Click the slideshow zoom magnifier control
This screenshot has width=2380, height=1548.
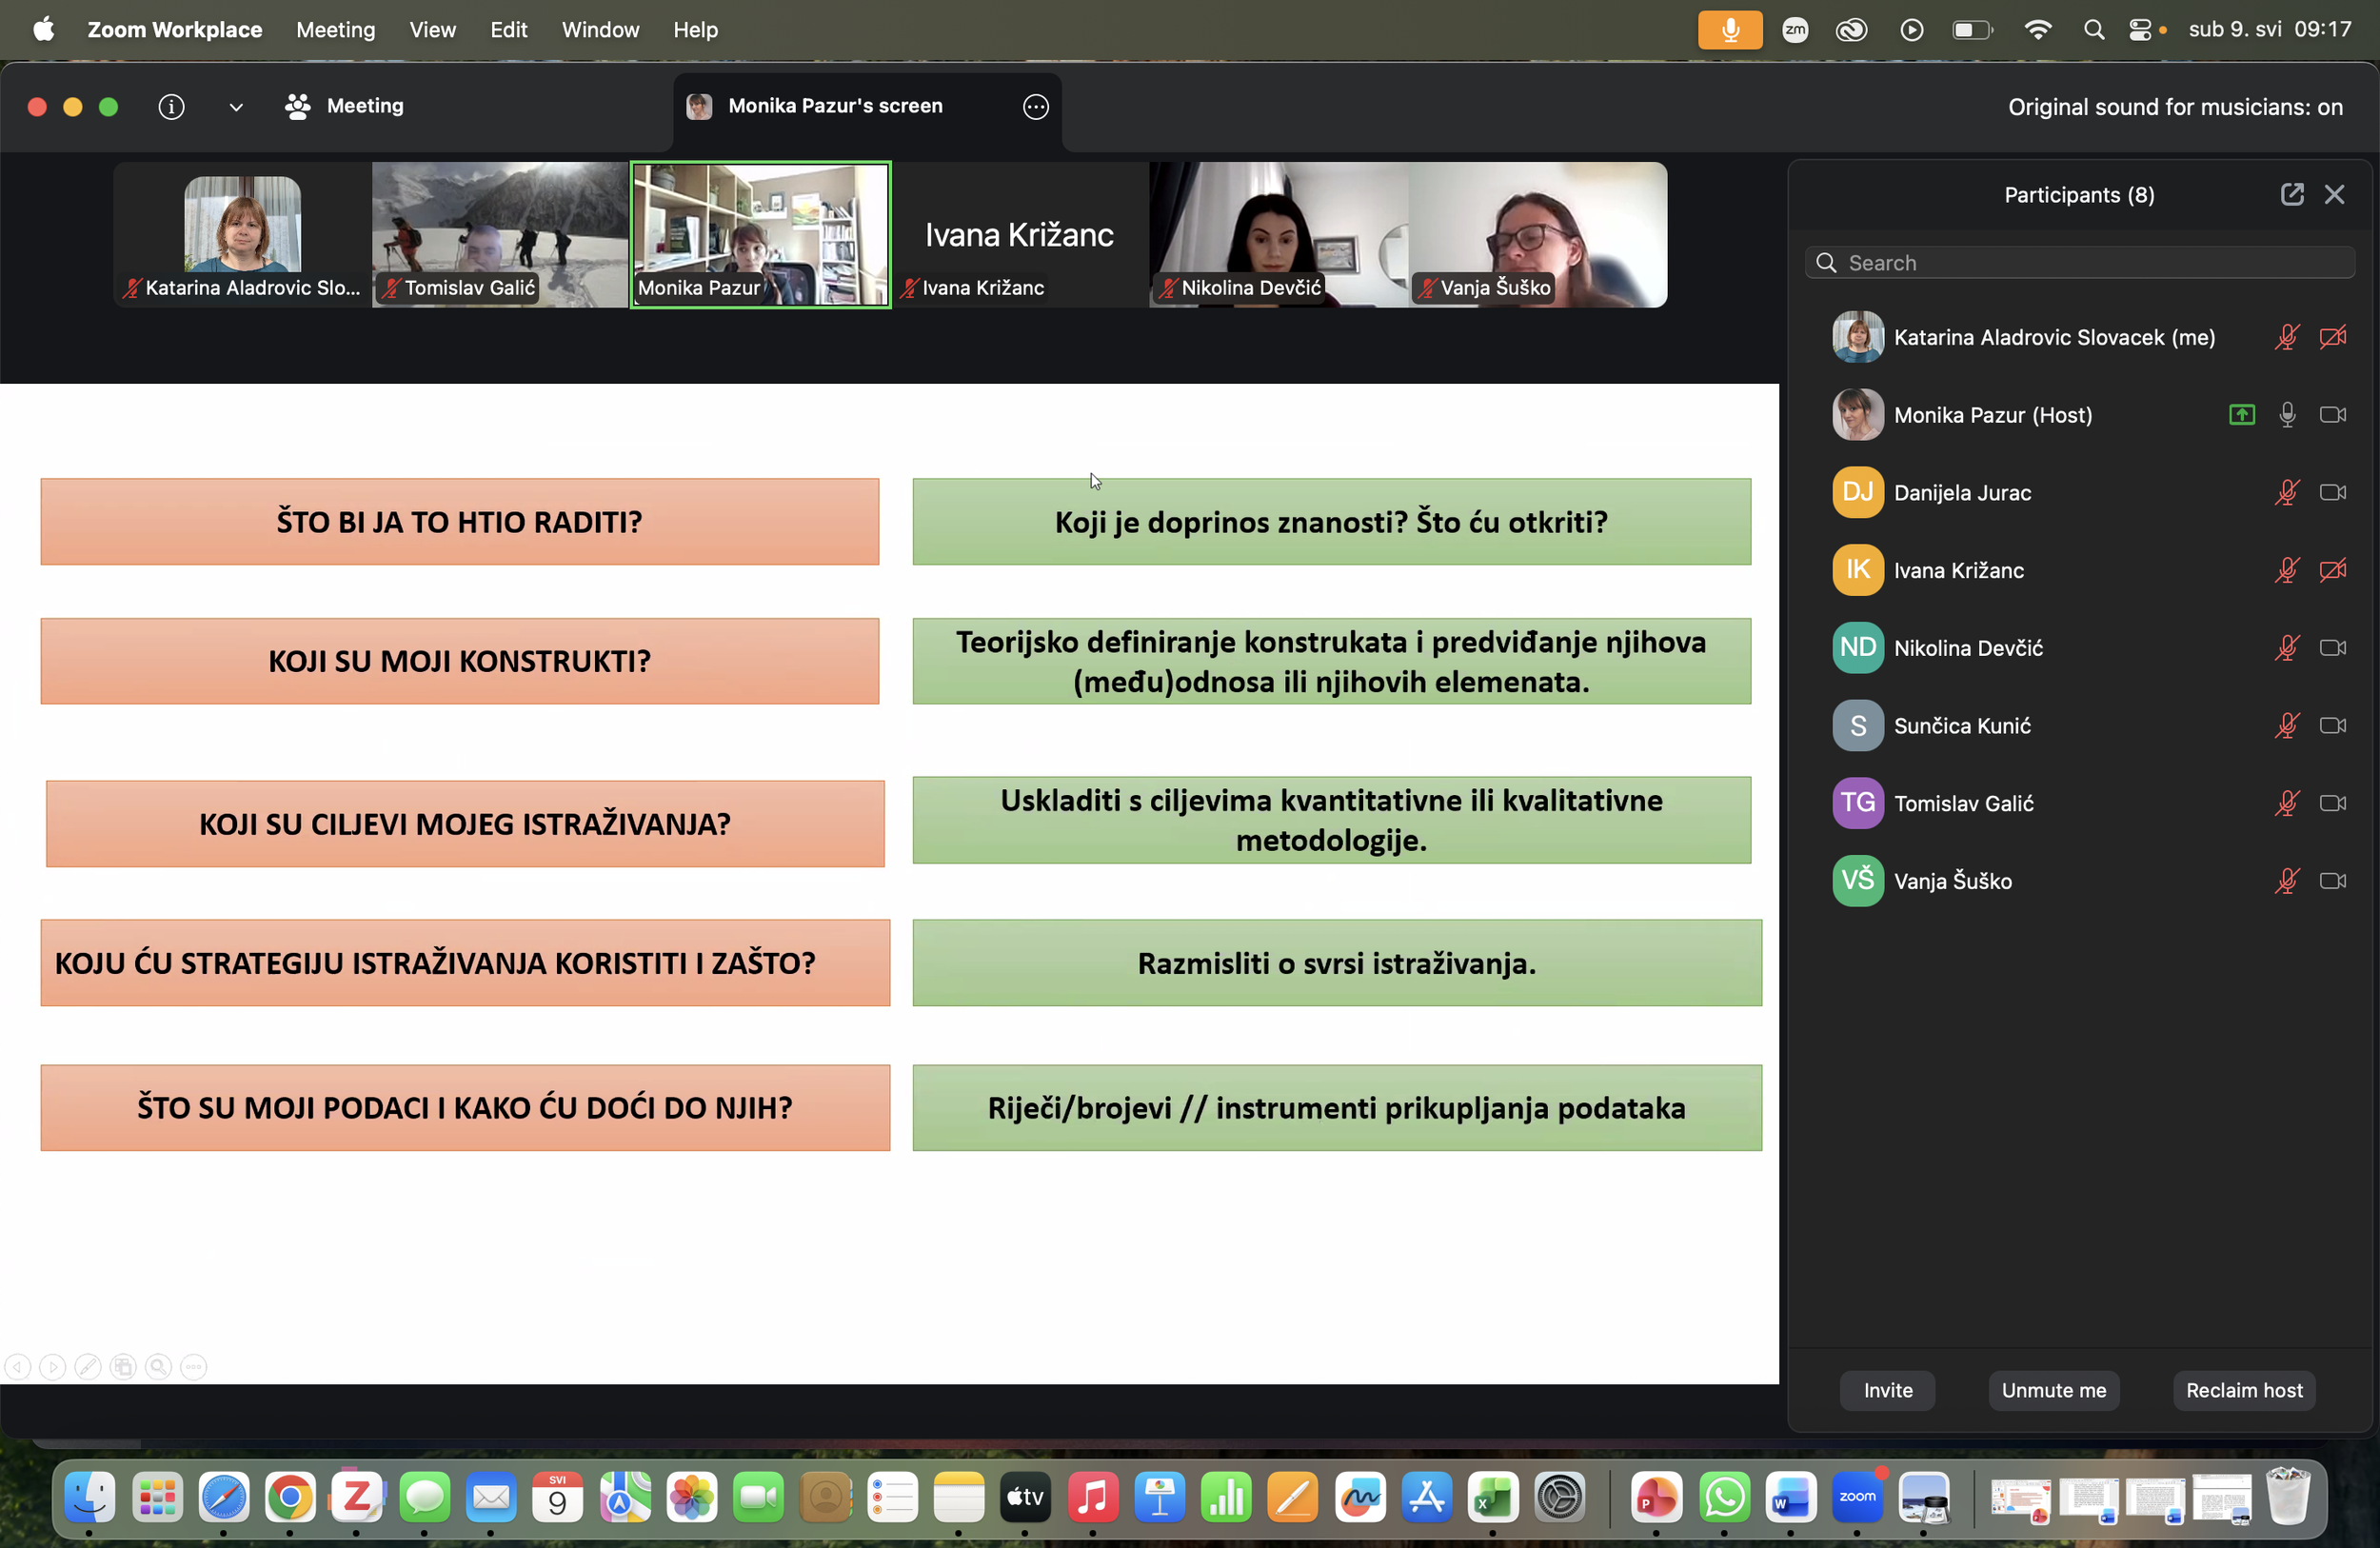pos(158,1366)
